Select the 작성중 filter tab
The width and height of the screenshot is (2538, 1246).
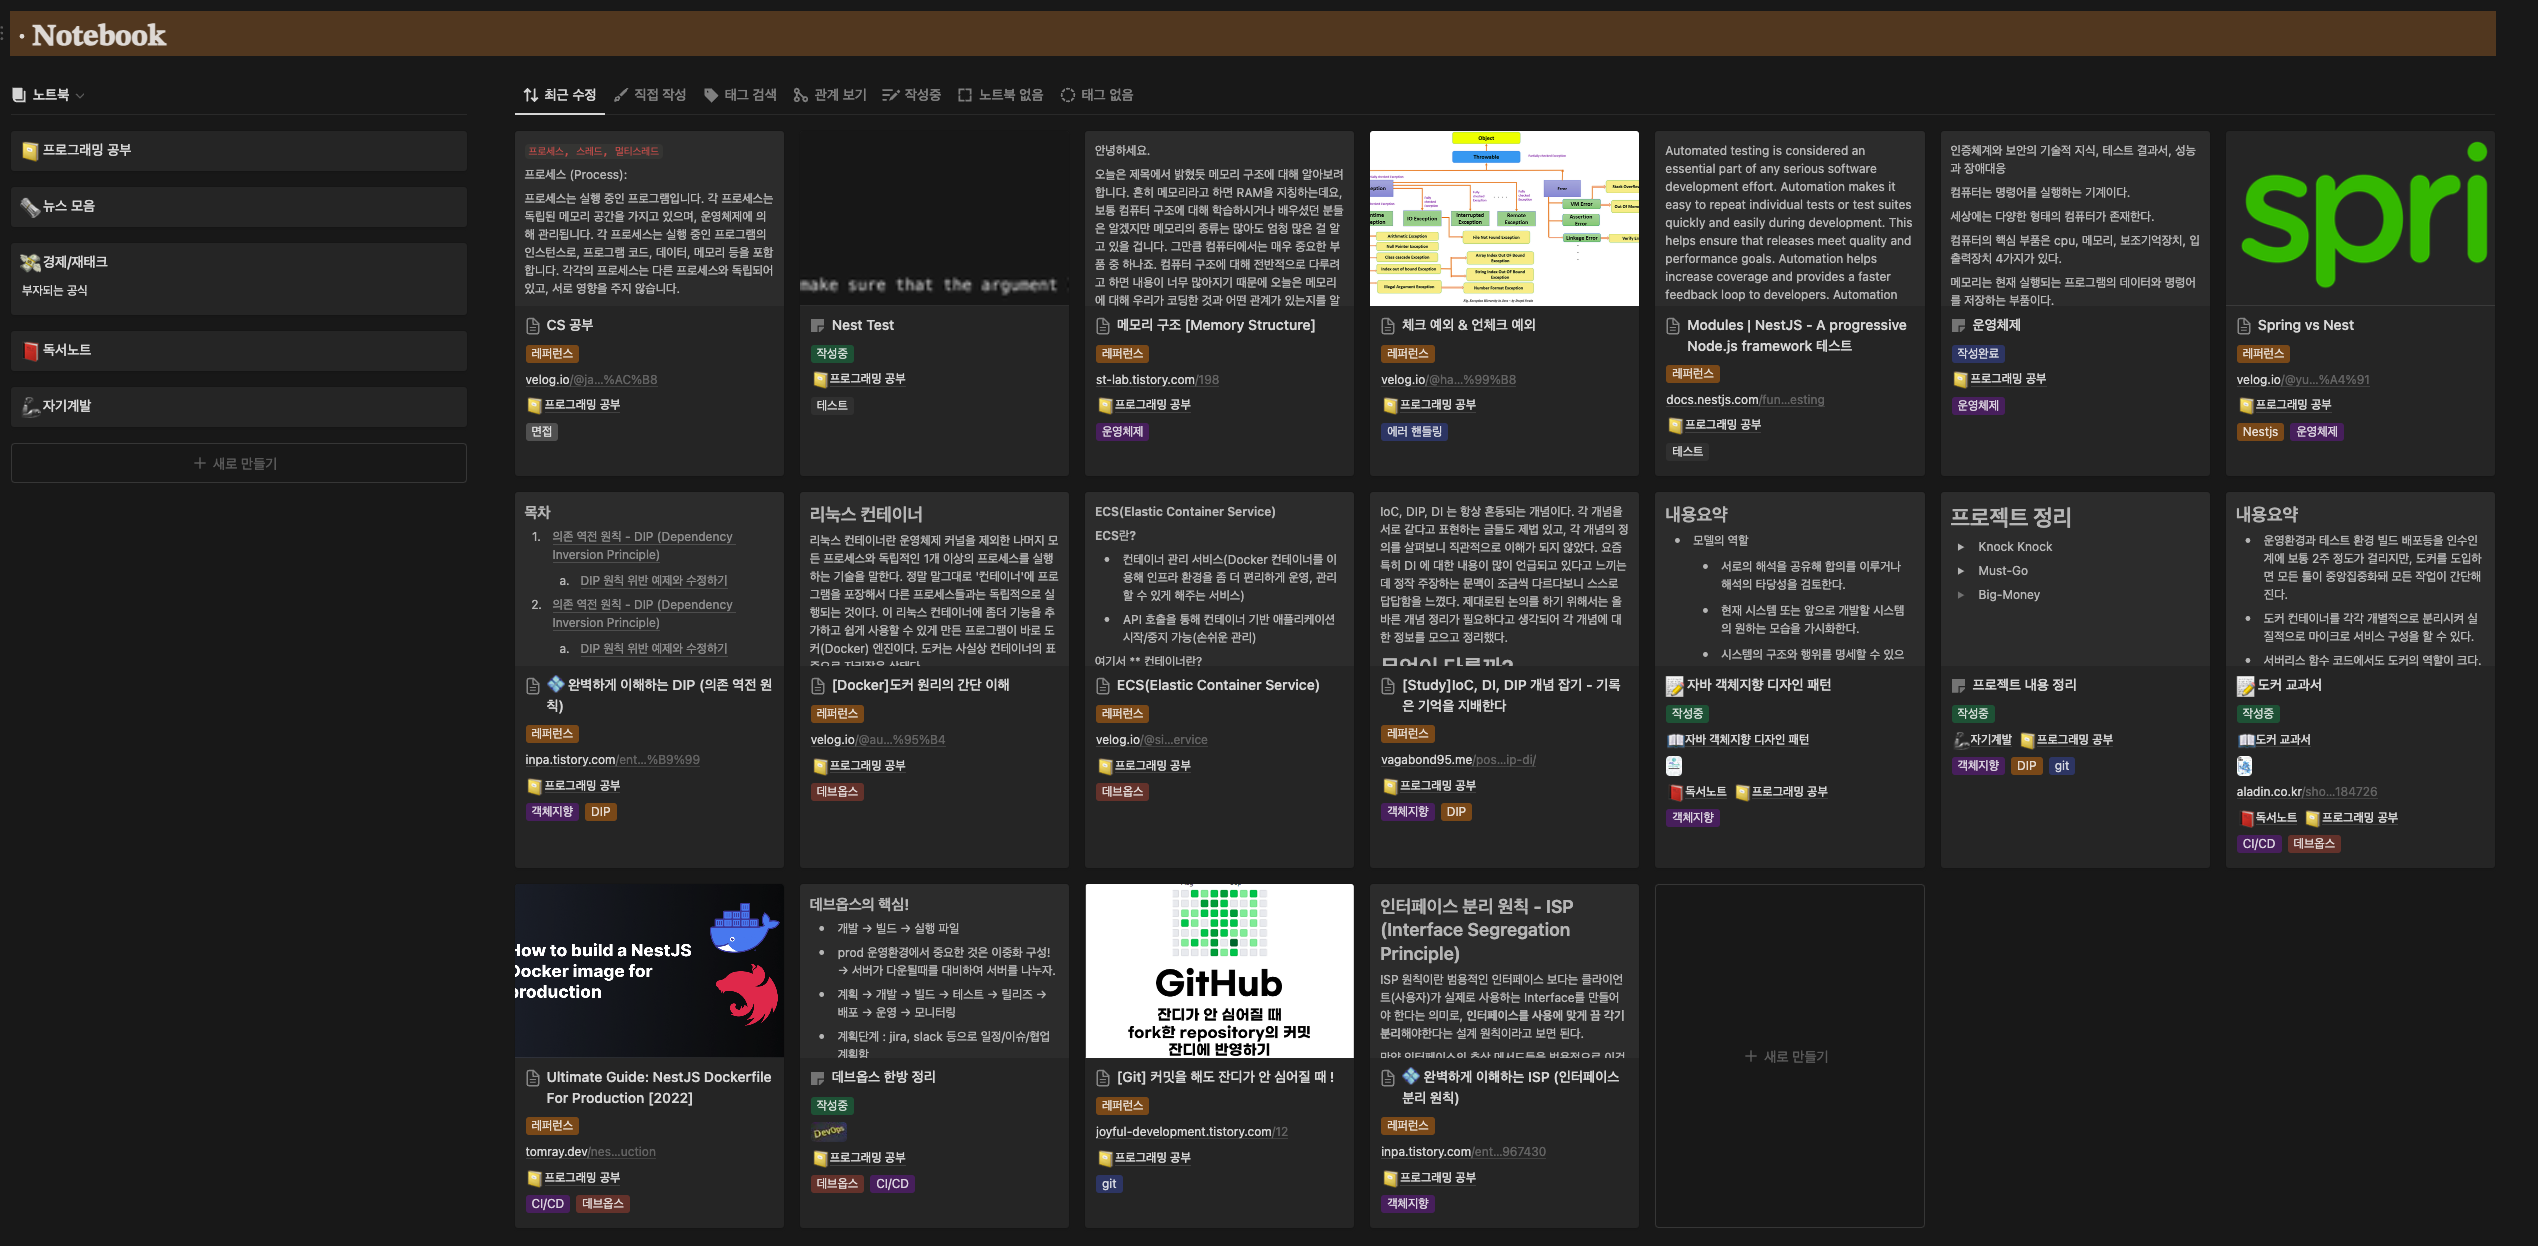point(911,95)
